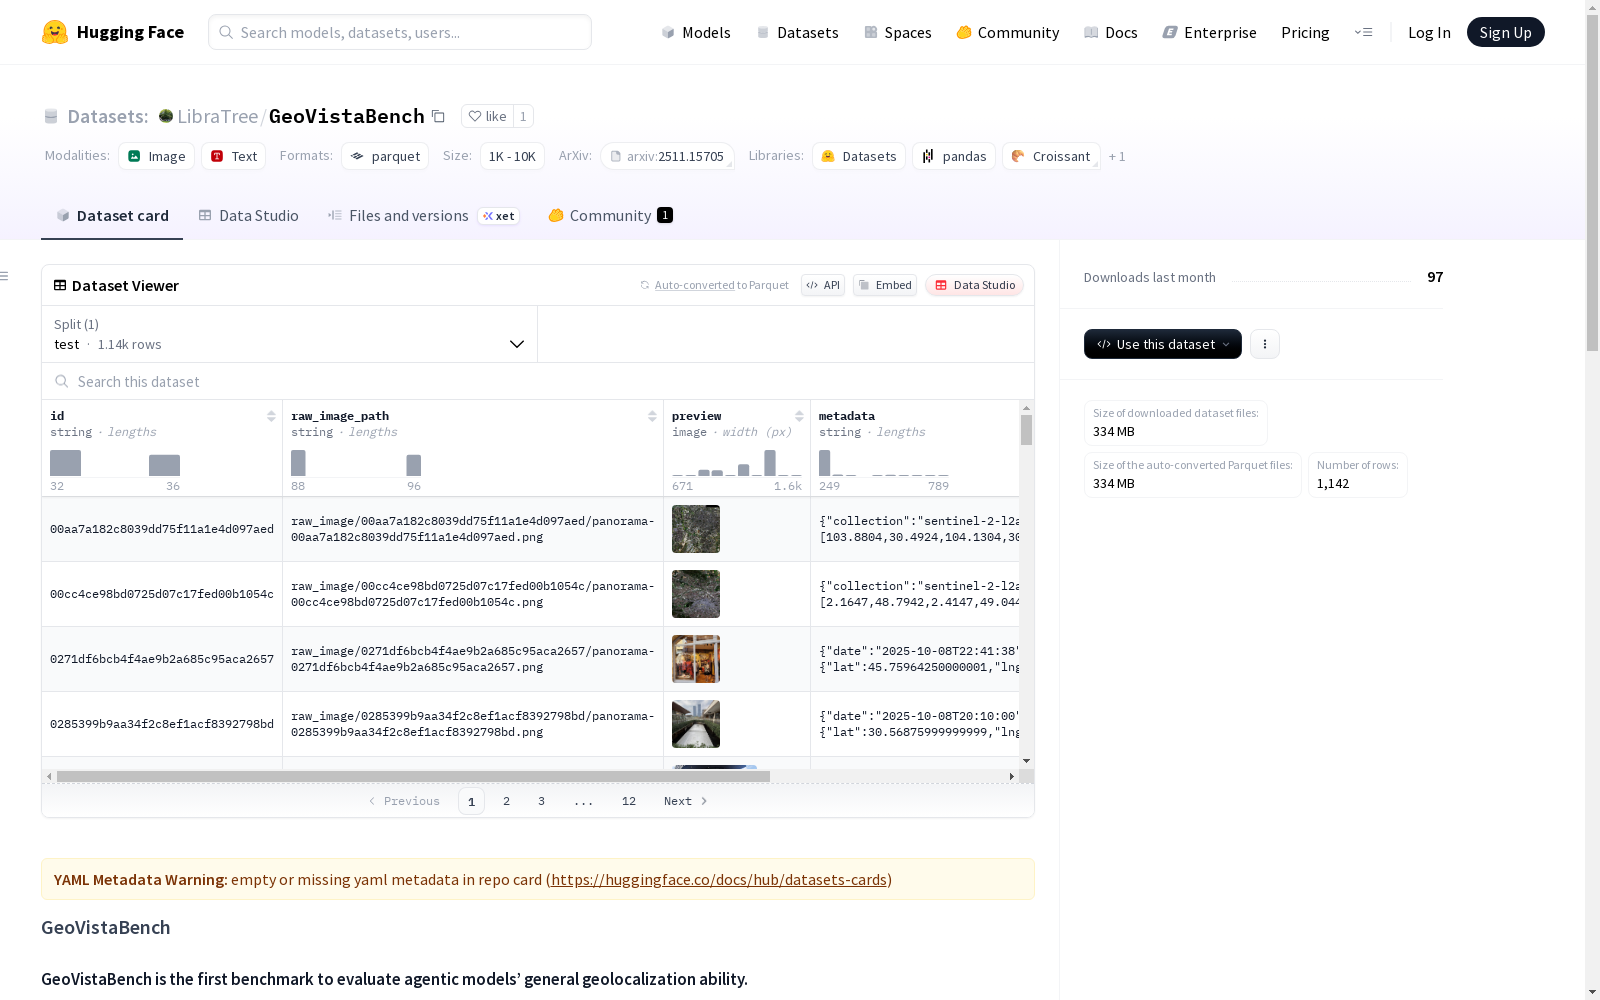The image size is (1600, 1000).
Task: Sort the preview column
Action: click(x=799, y=416)
